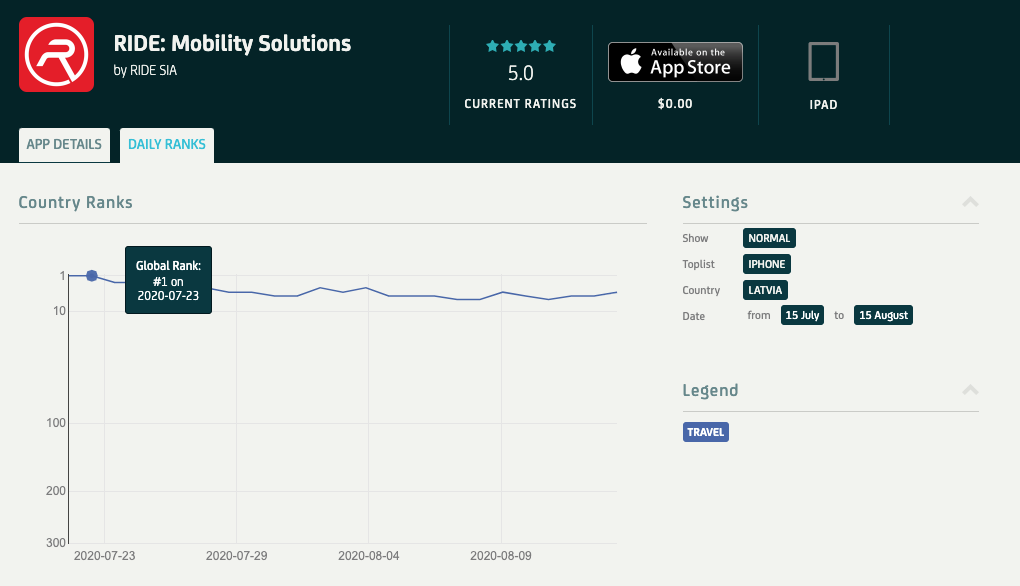Image resolution: width=1020 pixels, height=586 pixels.
Task: Collapse the Settings panel chevron
Action: pos(969,202)
